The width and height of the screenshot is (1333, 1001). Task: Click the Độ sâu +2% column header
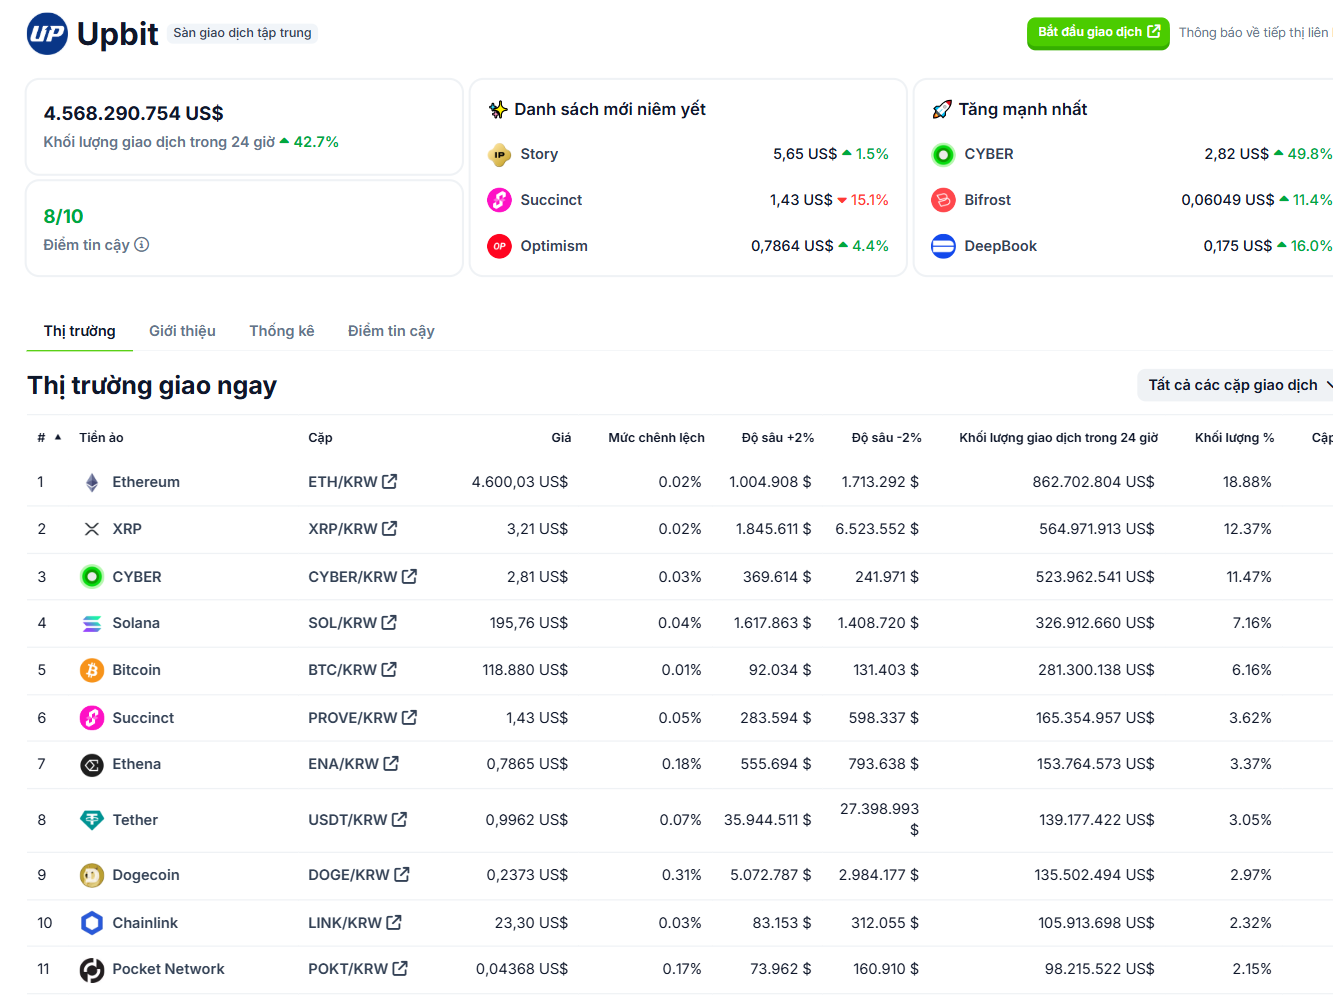pyautogui.click(x=778, y=438)
